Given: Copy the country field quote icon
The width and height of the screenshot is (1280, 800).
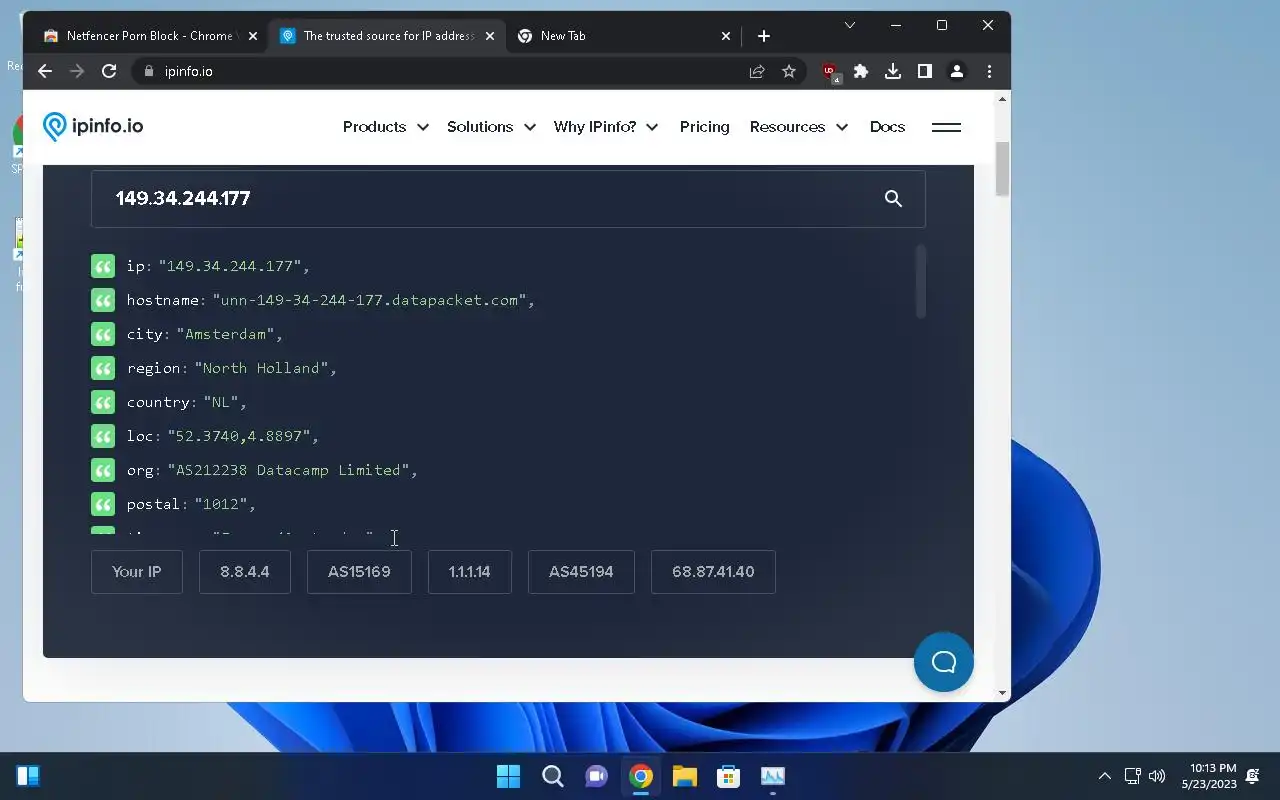Looking at the screenshot, I should (103, 402).
